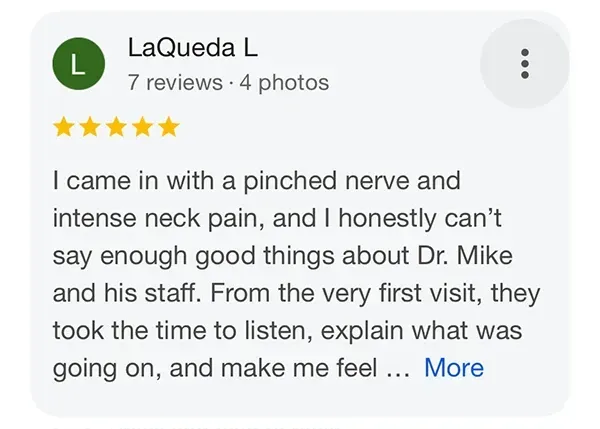Click the line "took the time to listen"
600x429 pixels.
pyautogui.click(x=287, y=331)
